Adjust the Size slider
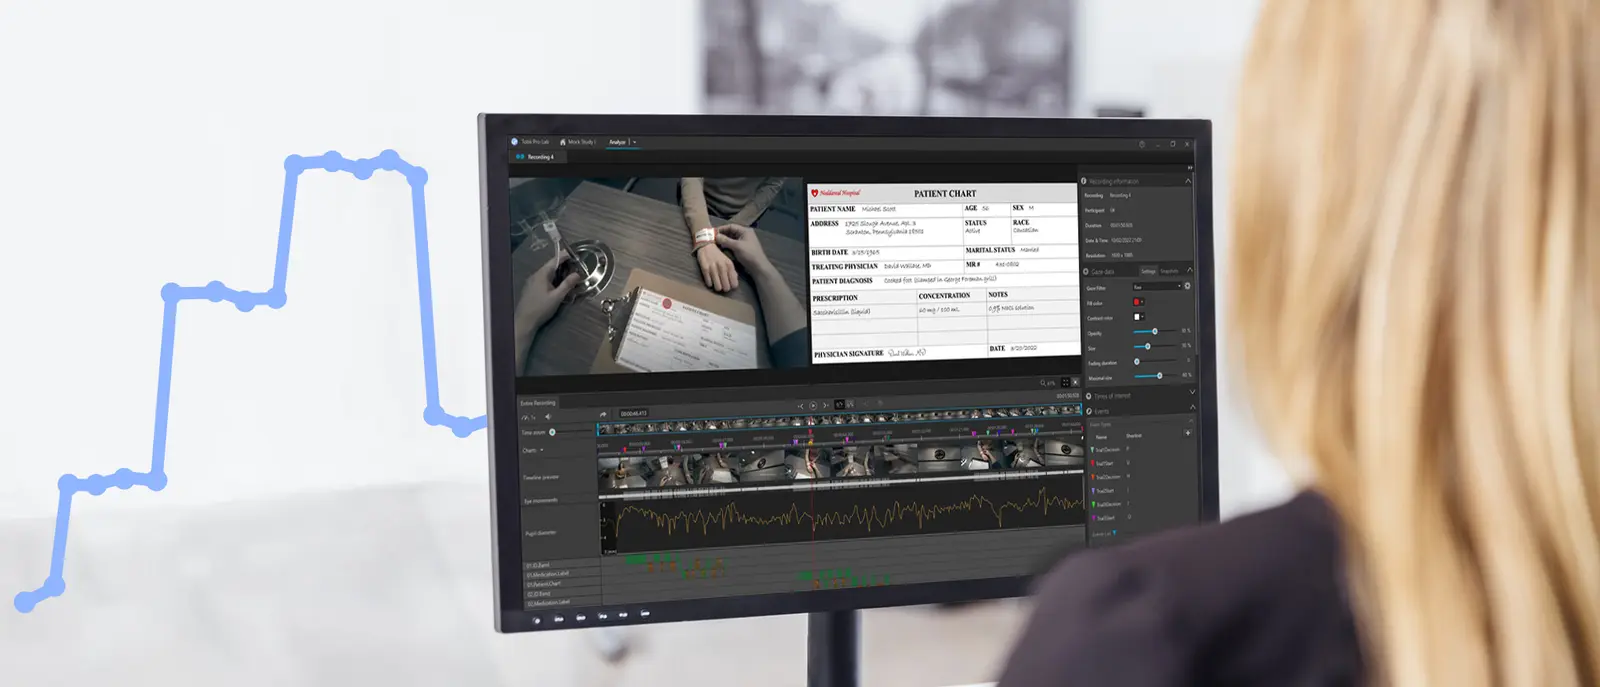 click(1150, 345)
